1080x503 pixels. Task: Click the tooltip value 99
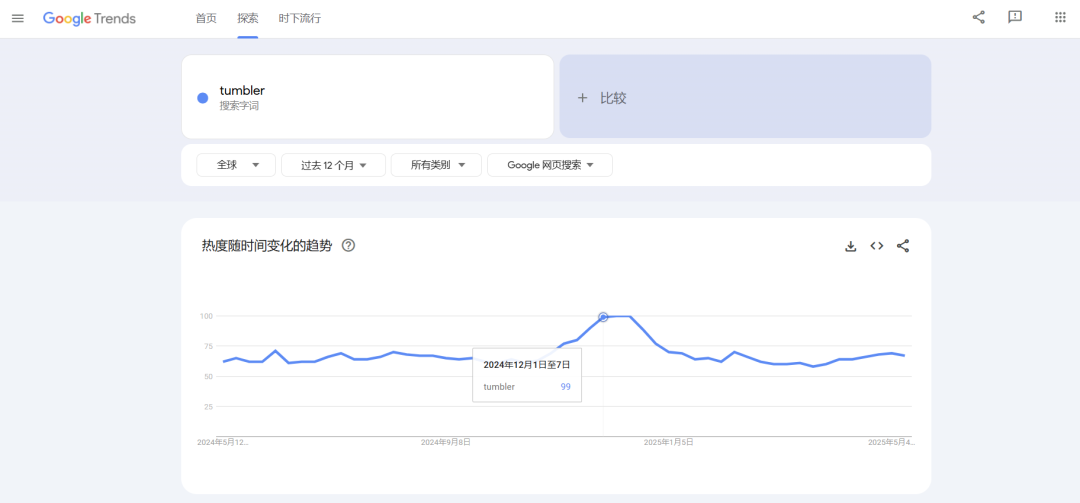pyautogui.click(x=565, y=387)
